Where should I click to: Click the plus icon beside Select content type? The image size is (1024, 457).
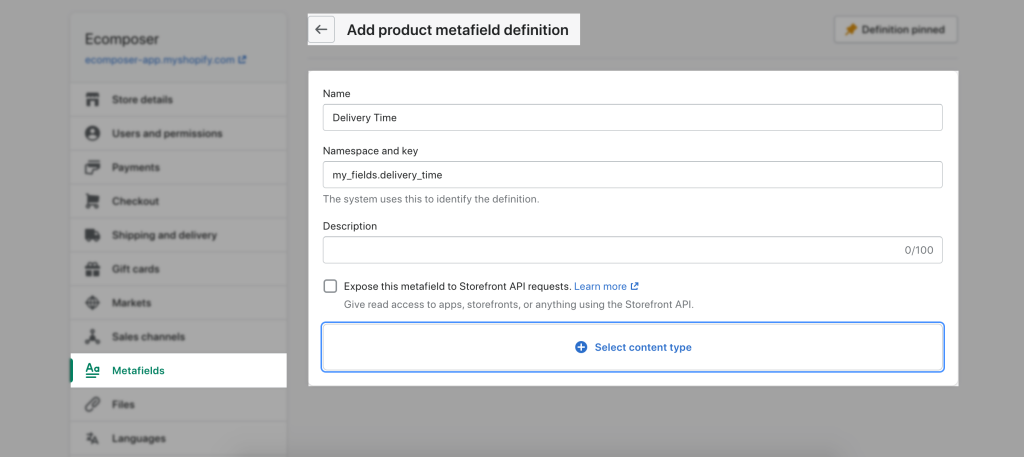coord(581,347)
